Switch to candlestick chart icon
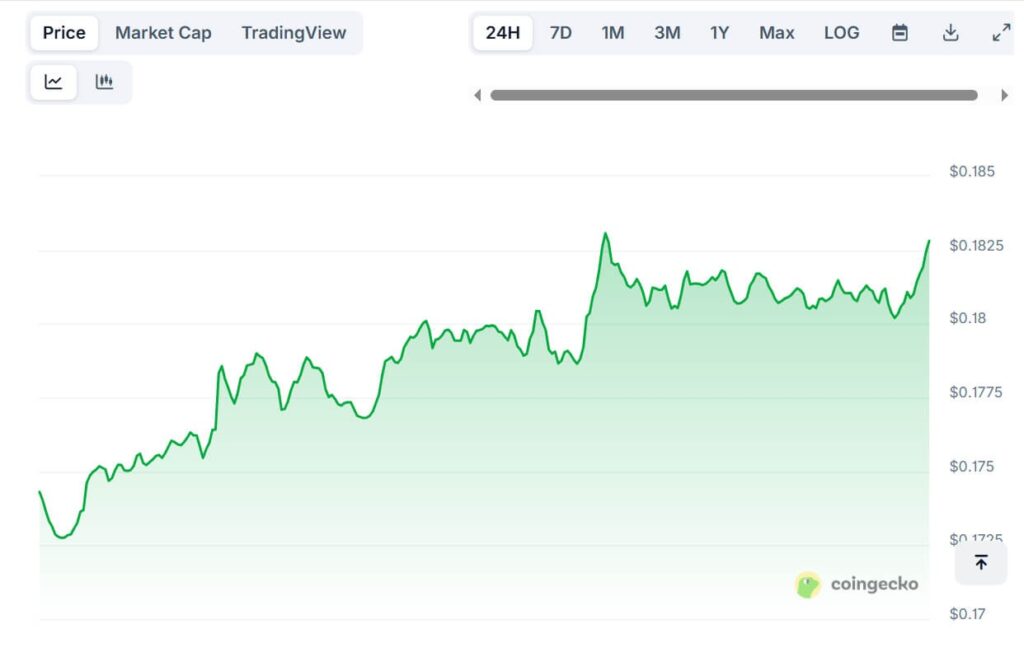The height and width of the screenshot is (671, 1024). 104,82
